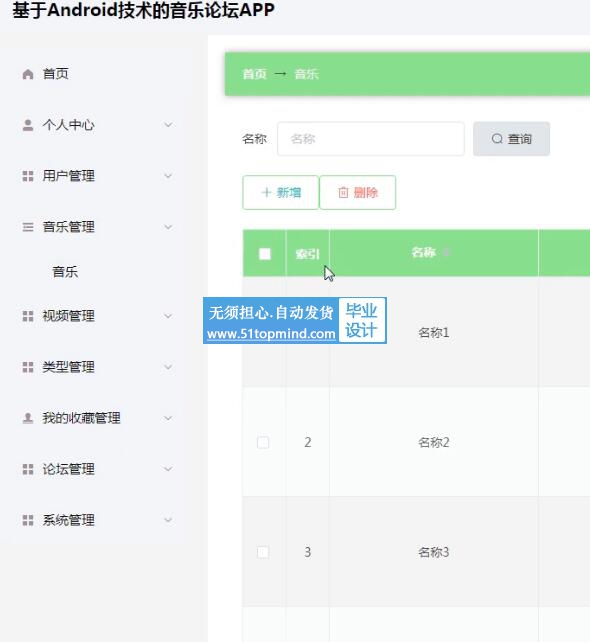The width and height of the screenshot is (590, 642).
Task: Click the grid icon beside 视频管理
Action: tap(28, 316)
